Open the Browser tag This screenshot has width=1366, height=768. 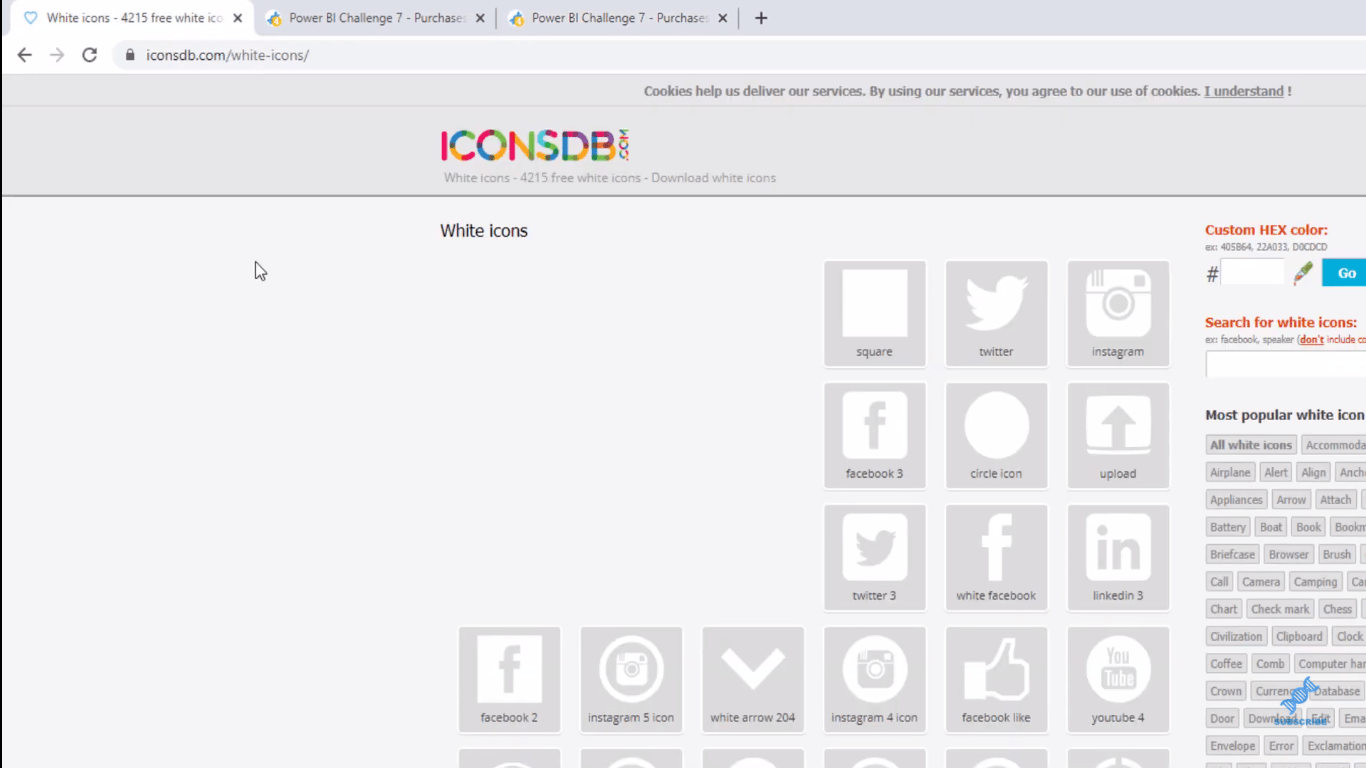coord(1289,554)
